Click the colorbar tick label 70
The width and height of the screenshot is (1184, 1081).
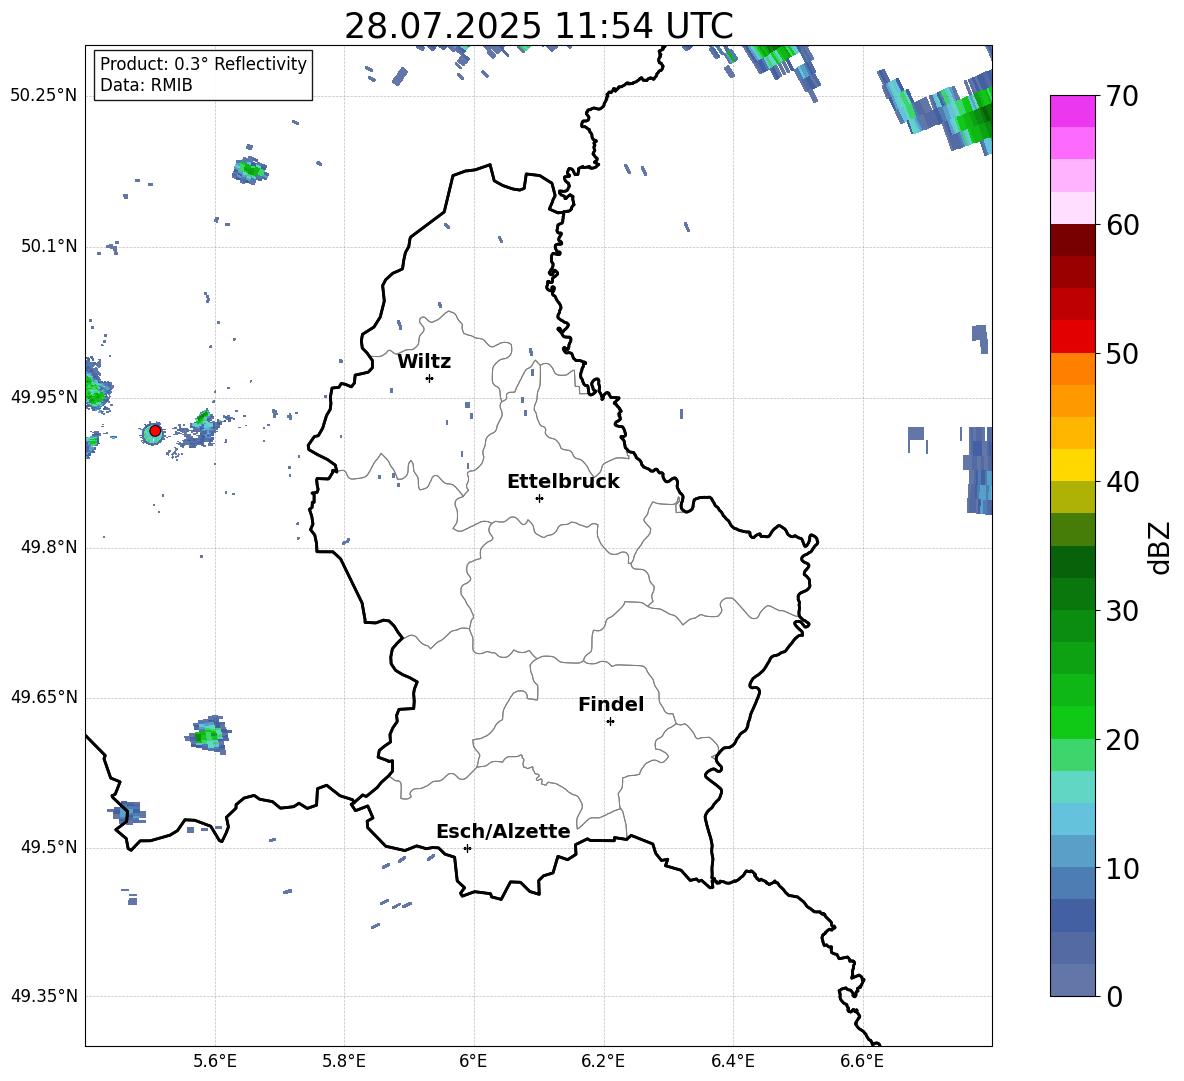tap(1122, 97)
